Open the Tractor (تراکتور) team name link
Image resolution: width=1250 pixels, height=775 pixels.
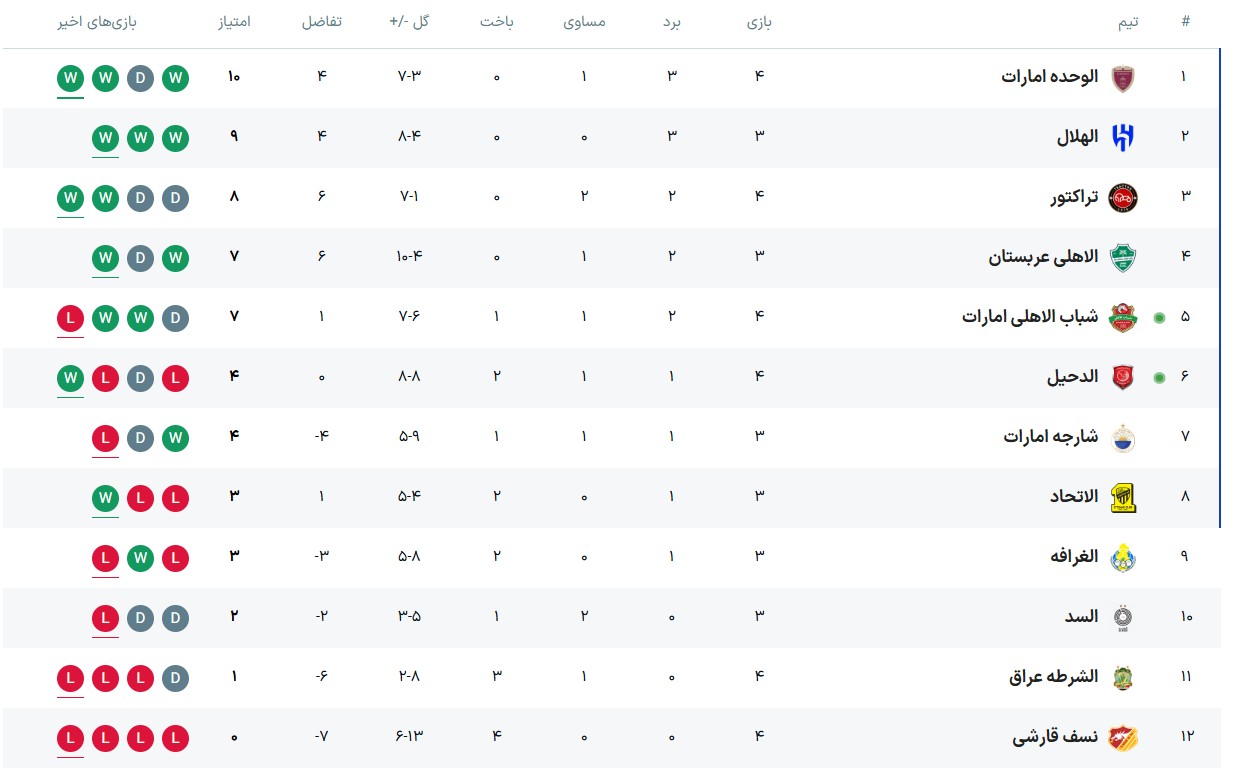pos(1074,197)
